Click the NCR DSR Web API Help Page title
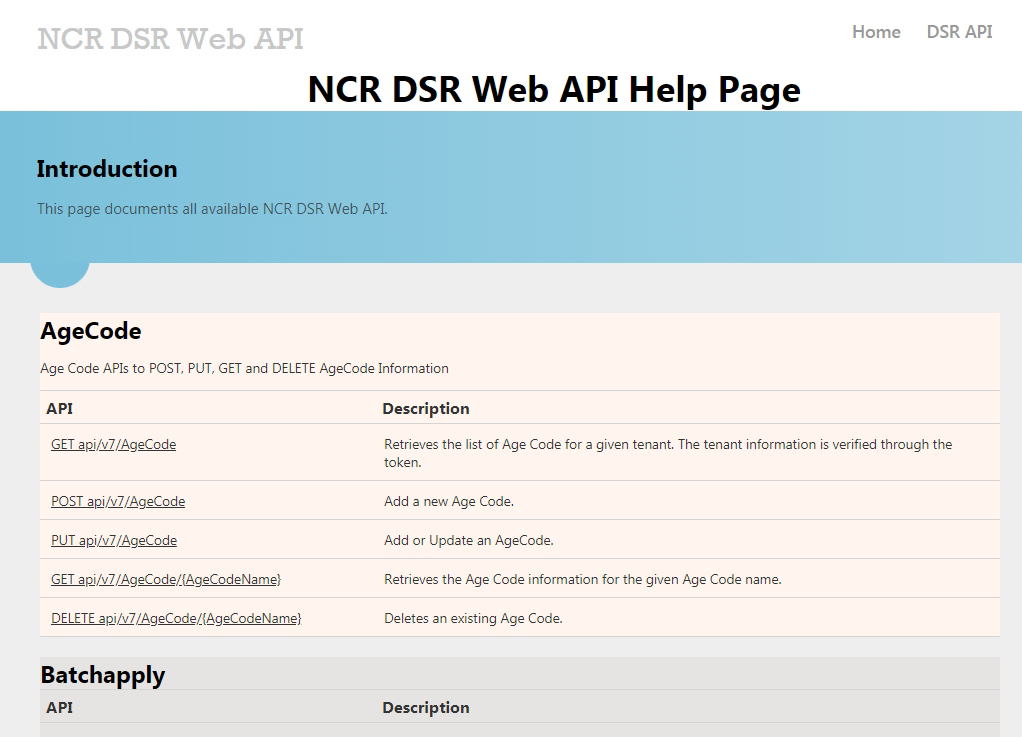The width and height of the screenshot is (1022, 737). pyautogui.click(x=554, y=89)
